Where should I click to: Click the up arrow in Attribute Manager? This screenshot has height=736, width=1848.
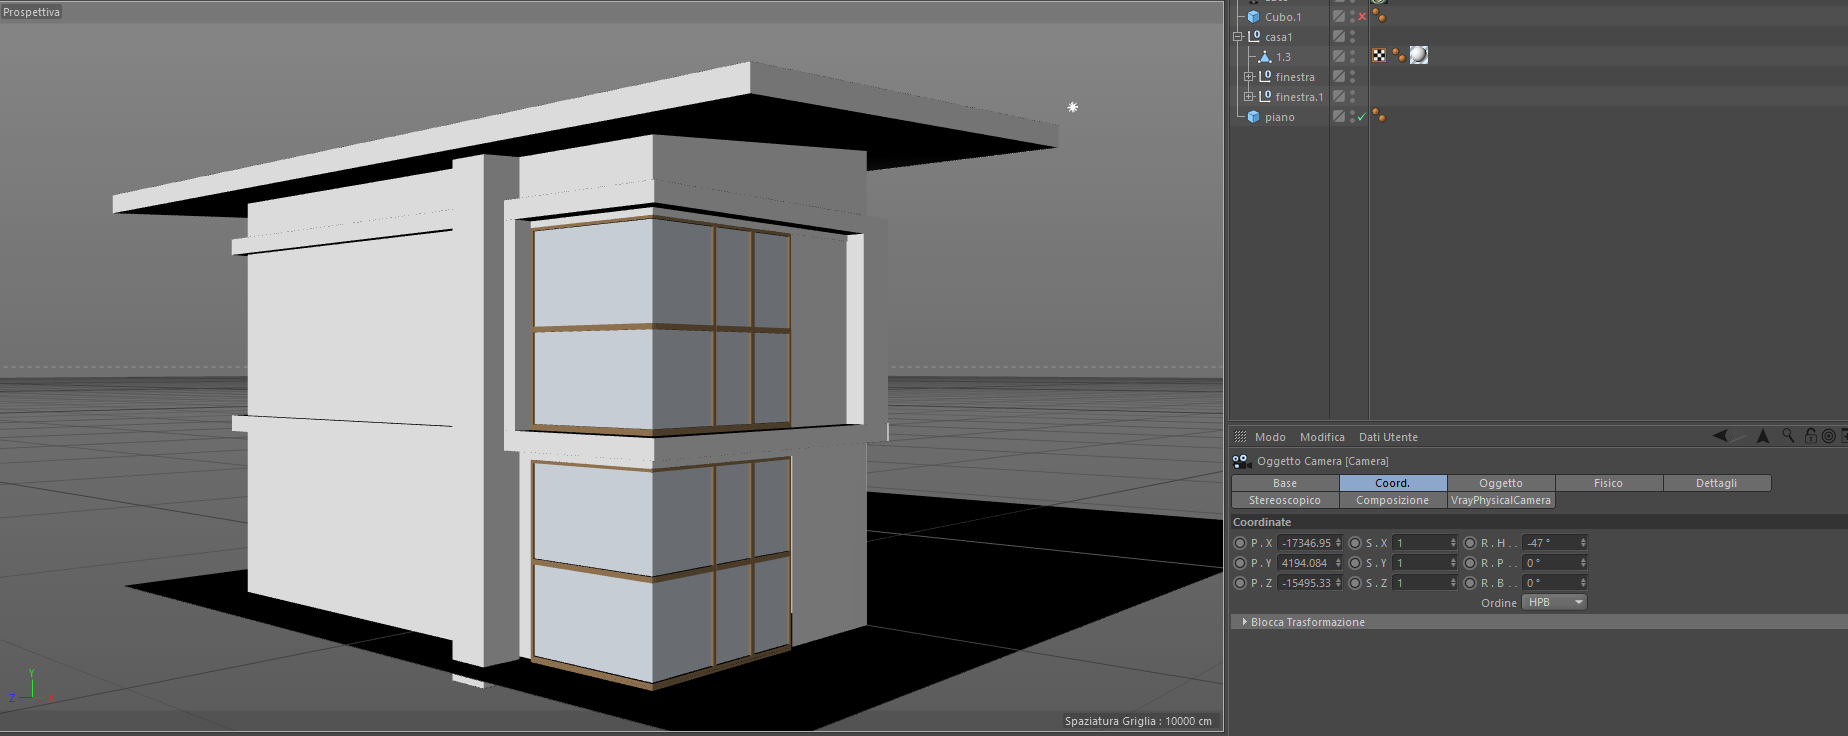(1763, 436)
